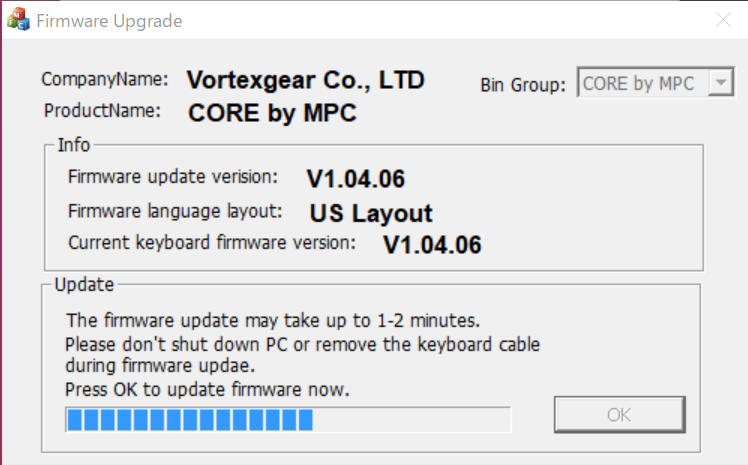The width and height of the screenshot is (748, 465).
Task: Click the CompanyName label
Action: [x=105, y=78]
